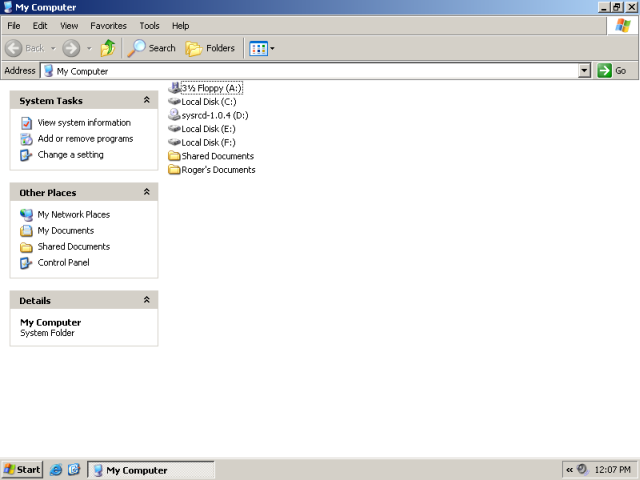Image resolution: width=640 pixels, height=480 pixels.
Task: Select Shared Documents folder icon in file list
Action: pos(174,156)
